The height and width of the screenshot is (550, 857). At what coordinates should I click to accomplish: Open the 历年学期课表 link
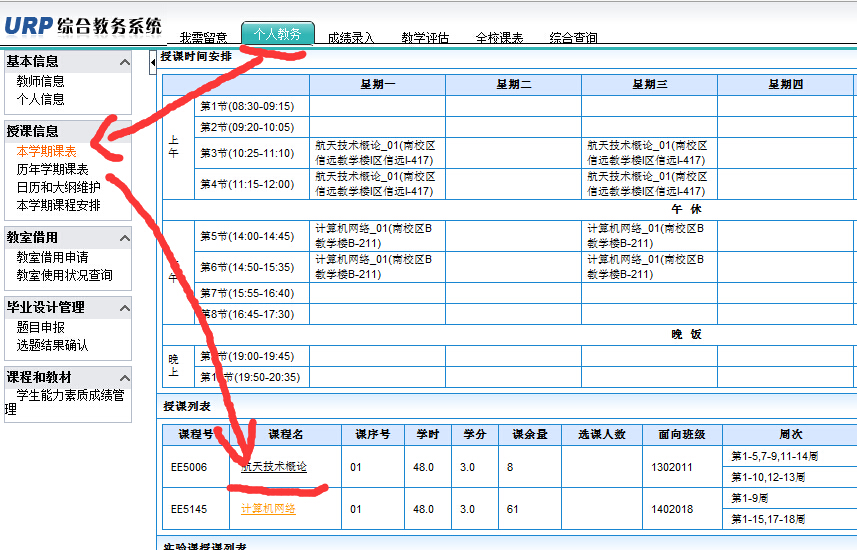click(x=52, y=170)
